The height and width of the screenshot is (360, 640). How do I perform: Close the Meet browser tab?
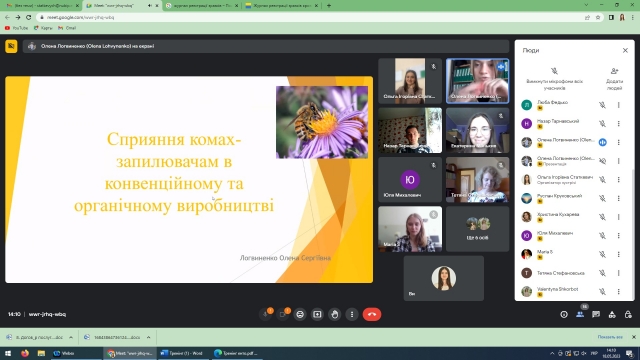(157, 6)
